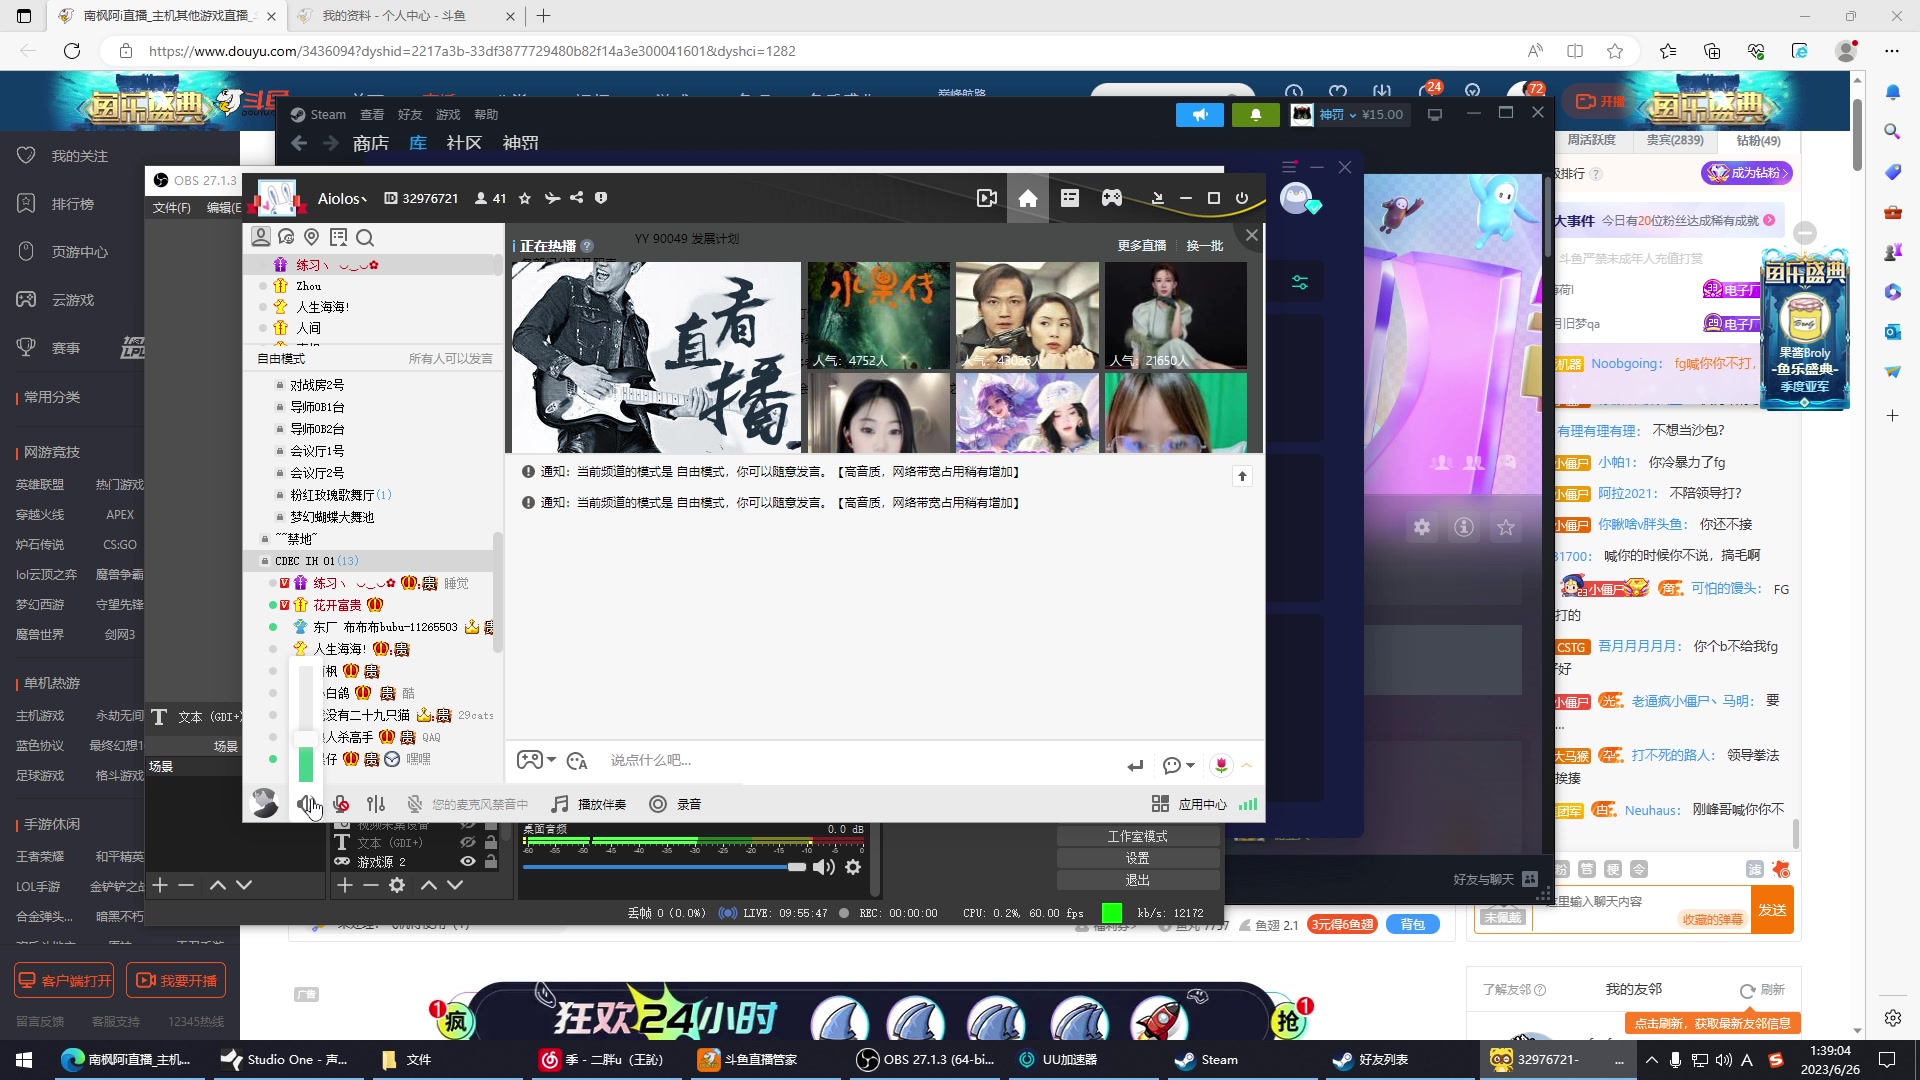The image size is (1920, 1080).
Task: Click the YY muted microphone icon
Action: [341, 804]
